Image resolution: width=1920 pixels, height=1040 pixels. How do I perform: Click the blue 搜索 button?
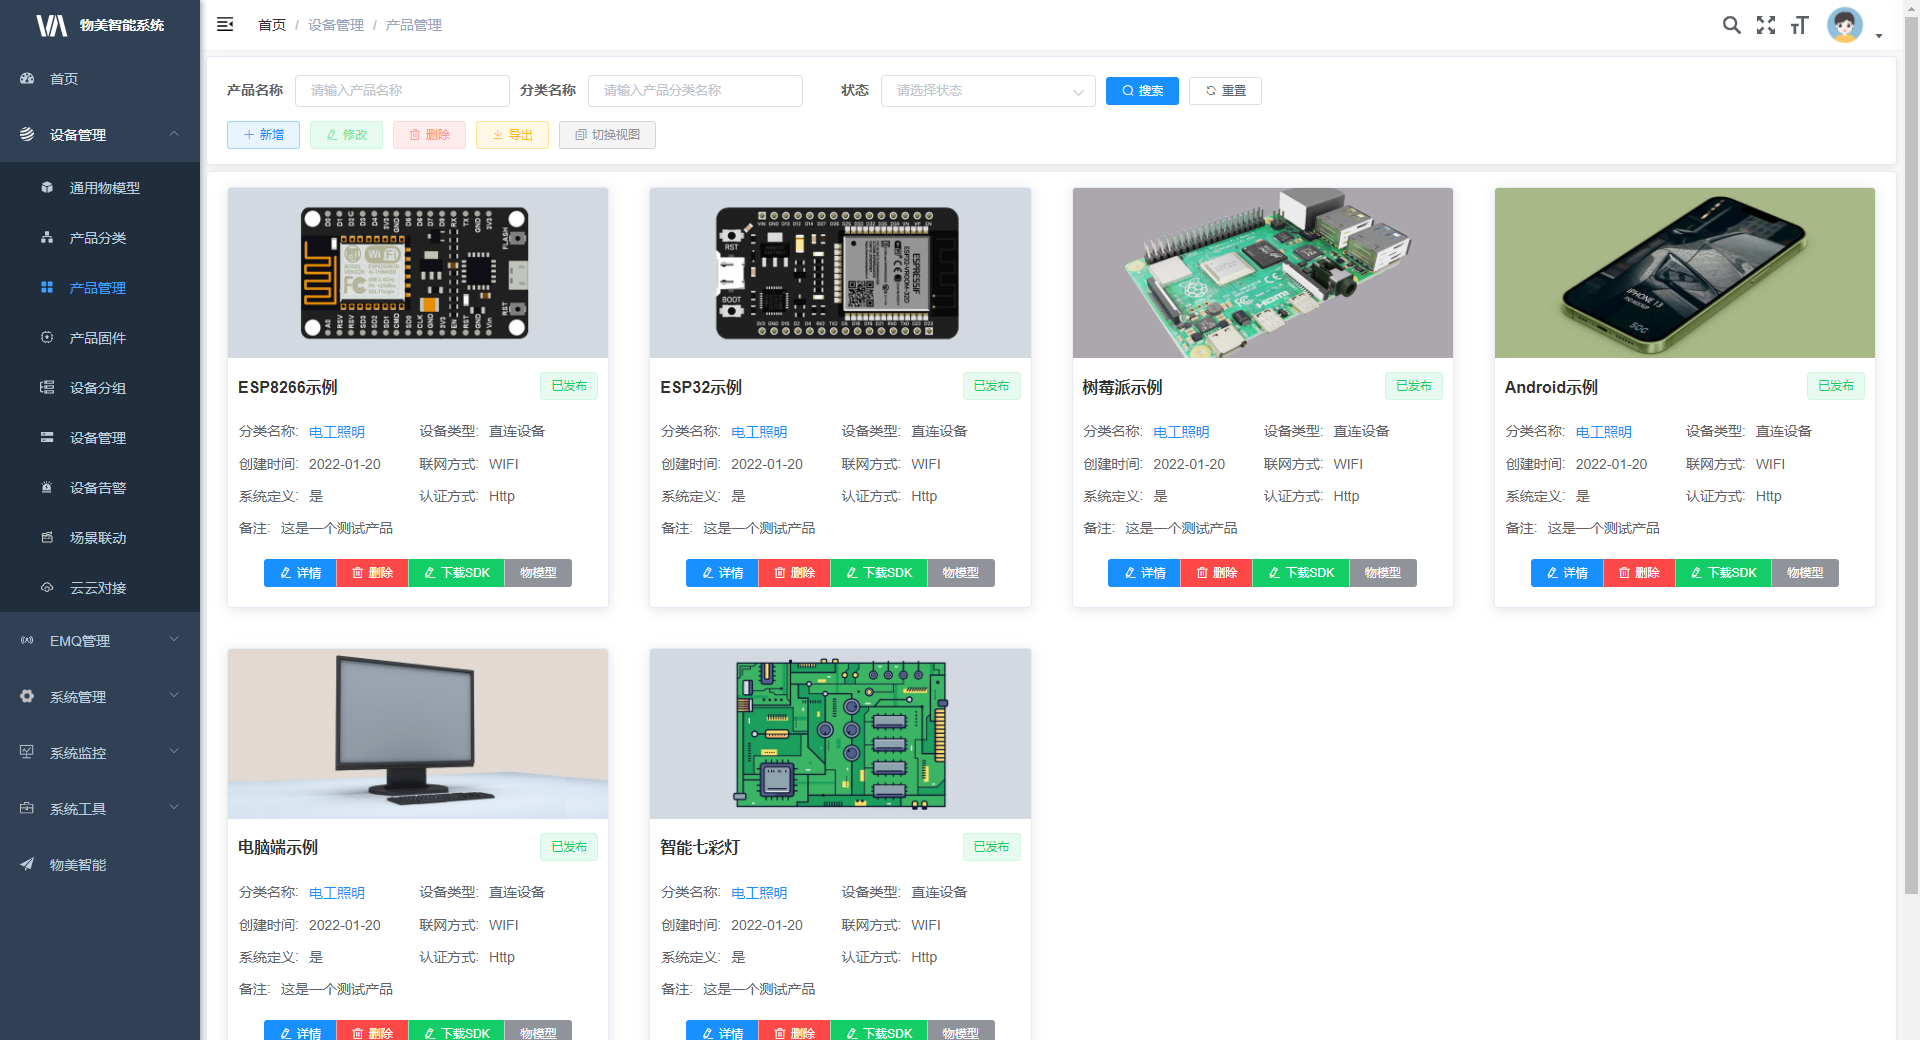coord(1142,91)
